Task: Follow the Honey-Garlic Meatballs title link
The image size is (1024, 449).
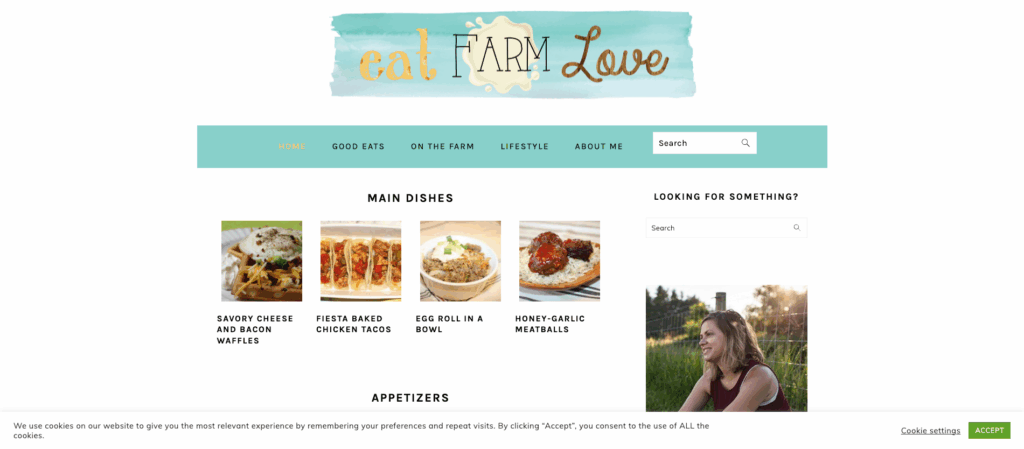Action: 550,324
